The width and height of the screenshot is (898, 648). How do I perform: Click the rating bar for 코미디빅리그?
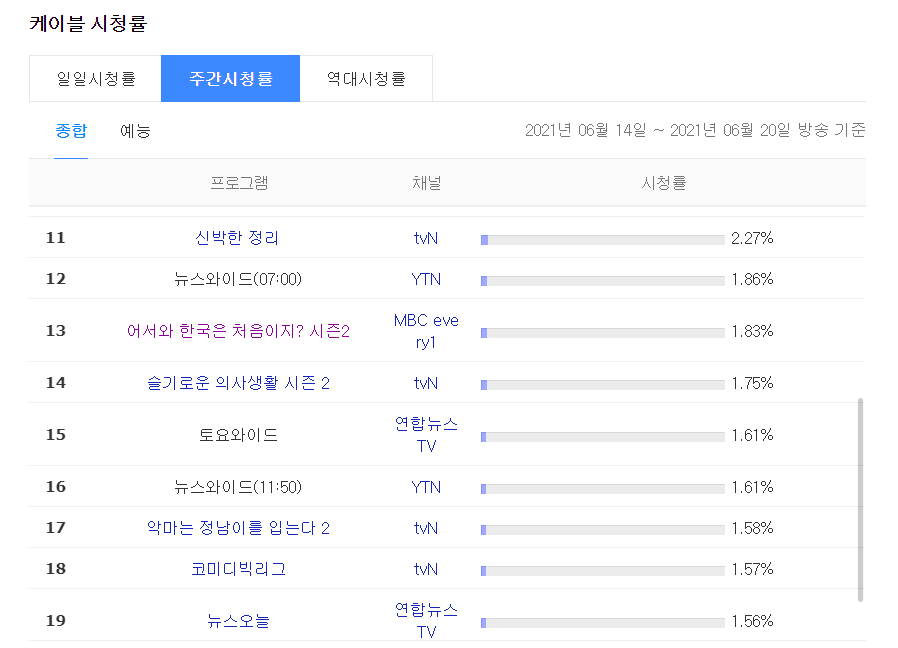tap(602, 571)
